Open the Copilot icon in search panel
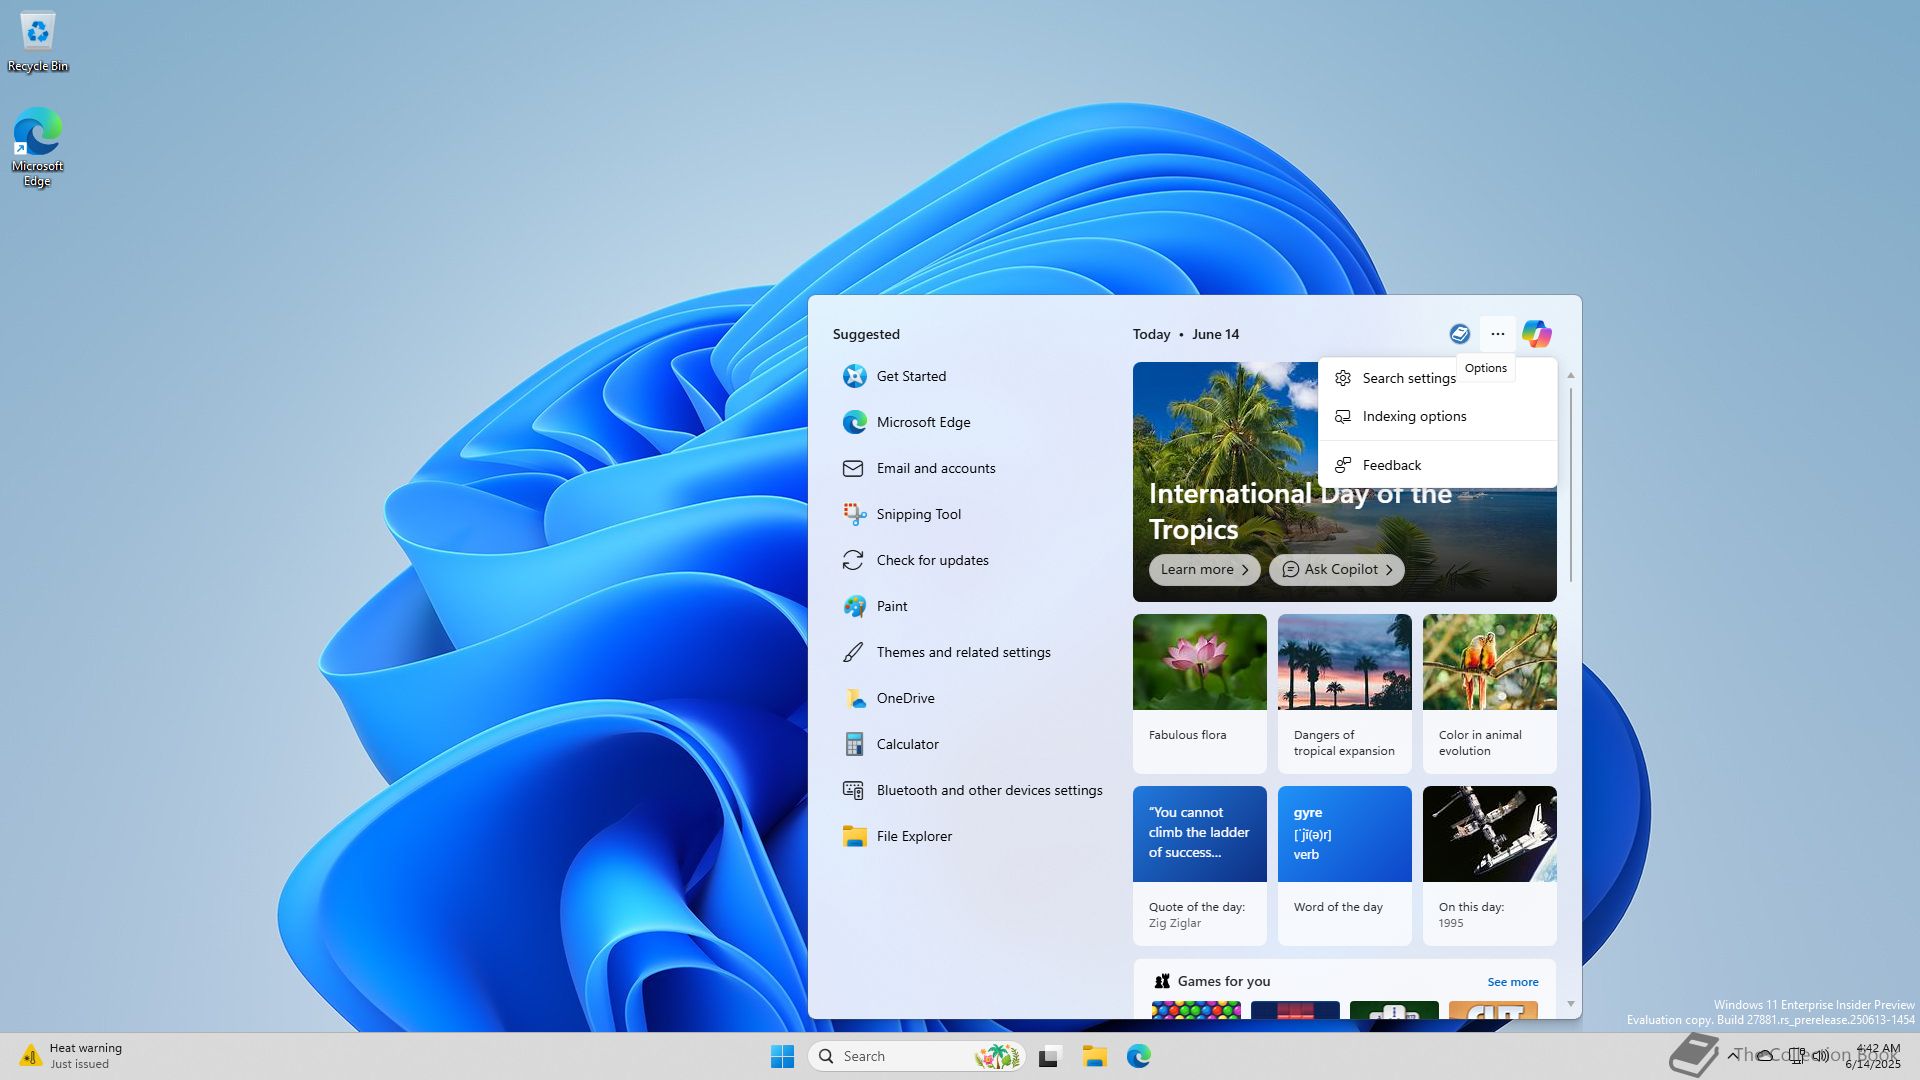 [1536, 334]
